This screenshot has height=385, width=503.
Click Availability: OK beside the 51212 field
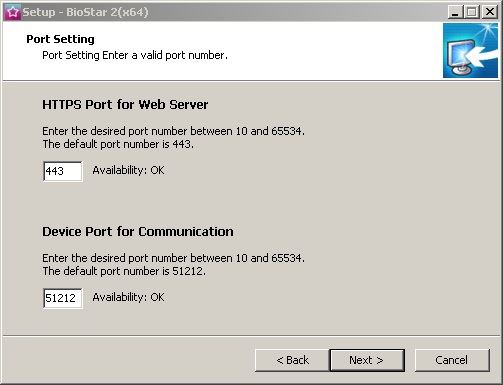pyautogui.click(x=128, y=297)
